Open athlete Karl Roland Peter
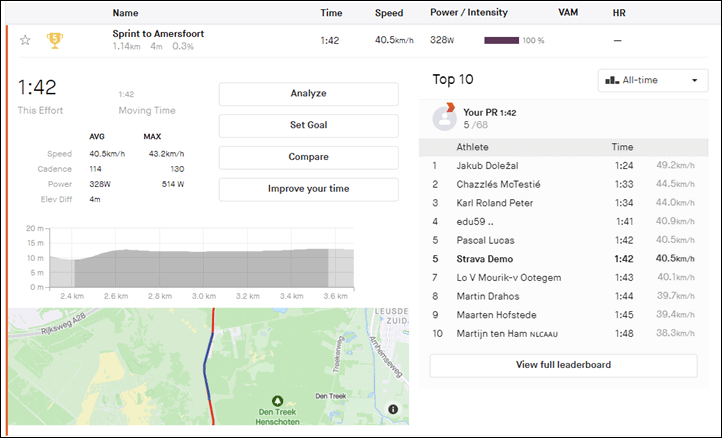The width and height of the screenshot is (722, 438). [x=495, y=203]
